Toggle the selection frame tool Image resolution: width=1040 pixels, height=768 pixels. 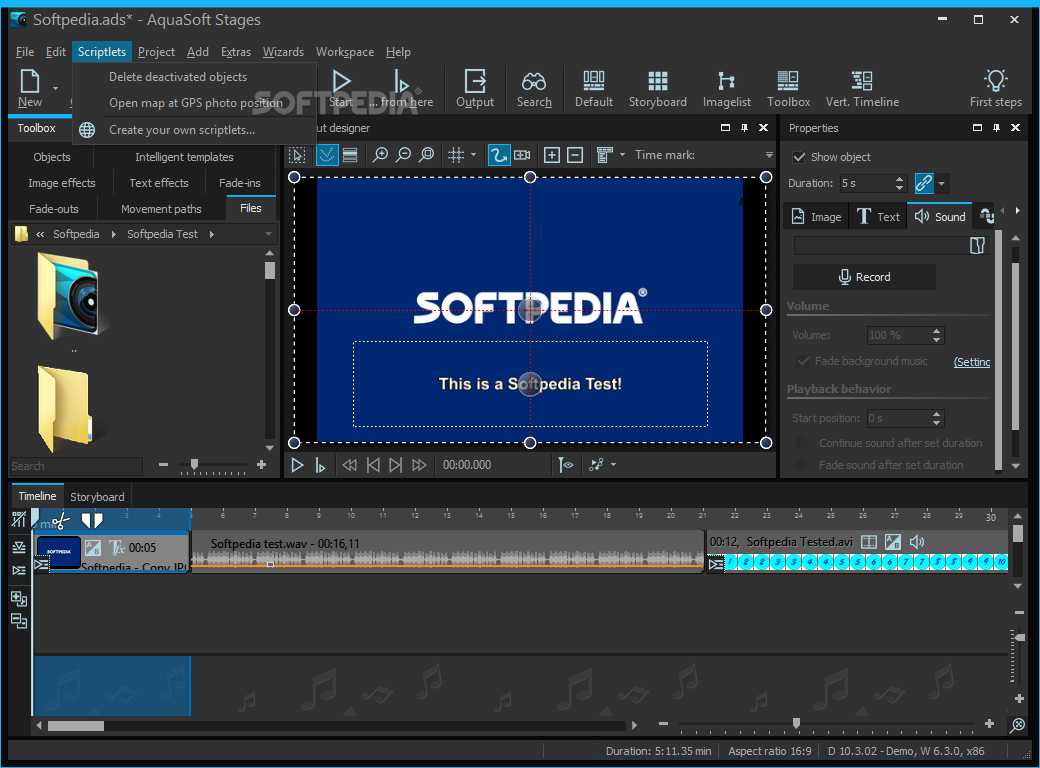tap(297, 155)
